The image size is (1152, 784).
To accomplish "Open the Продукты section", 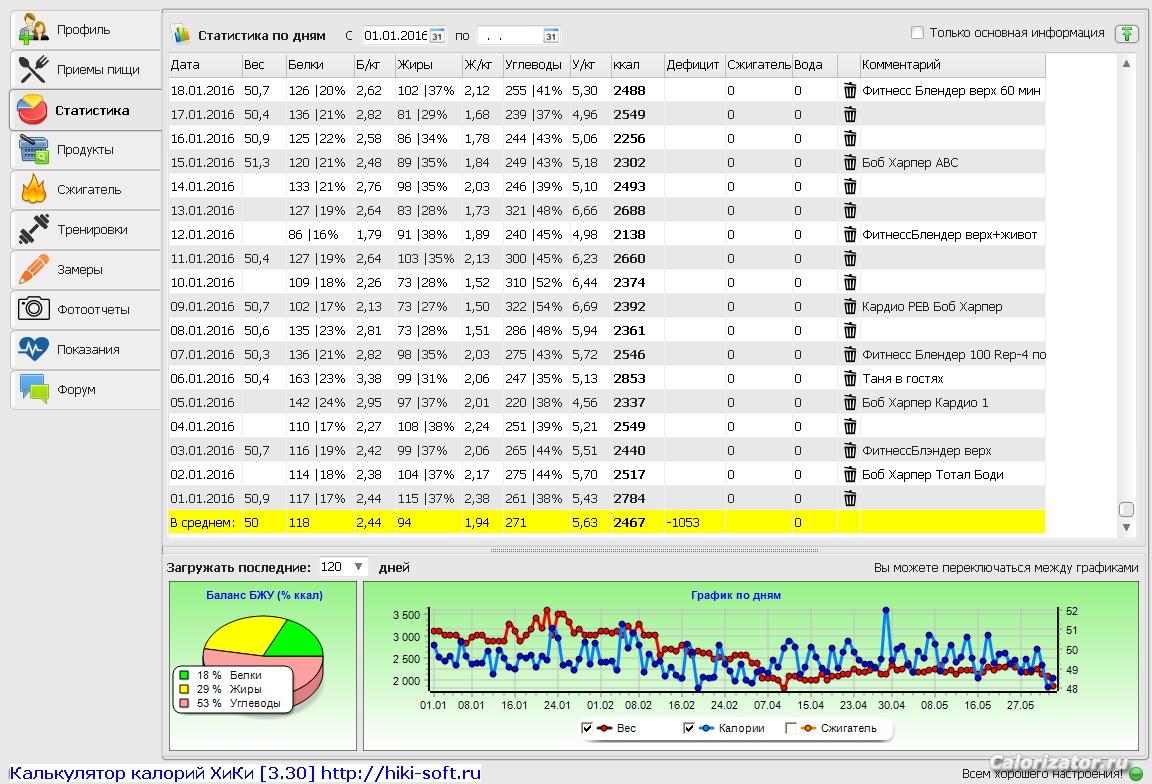I will [85, 150].
